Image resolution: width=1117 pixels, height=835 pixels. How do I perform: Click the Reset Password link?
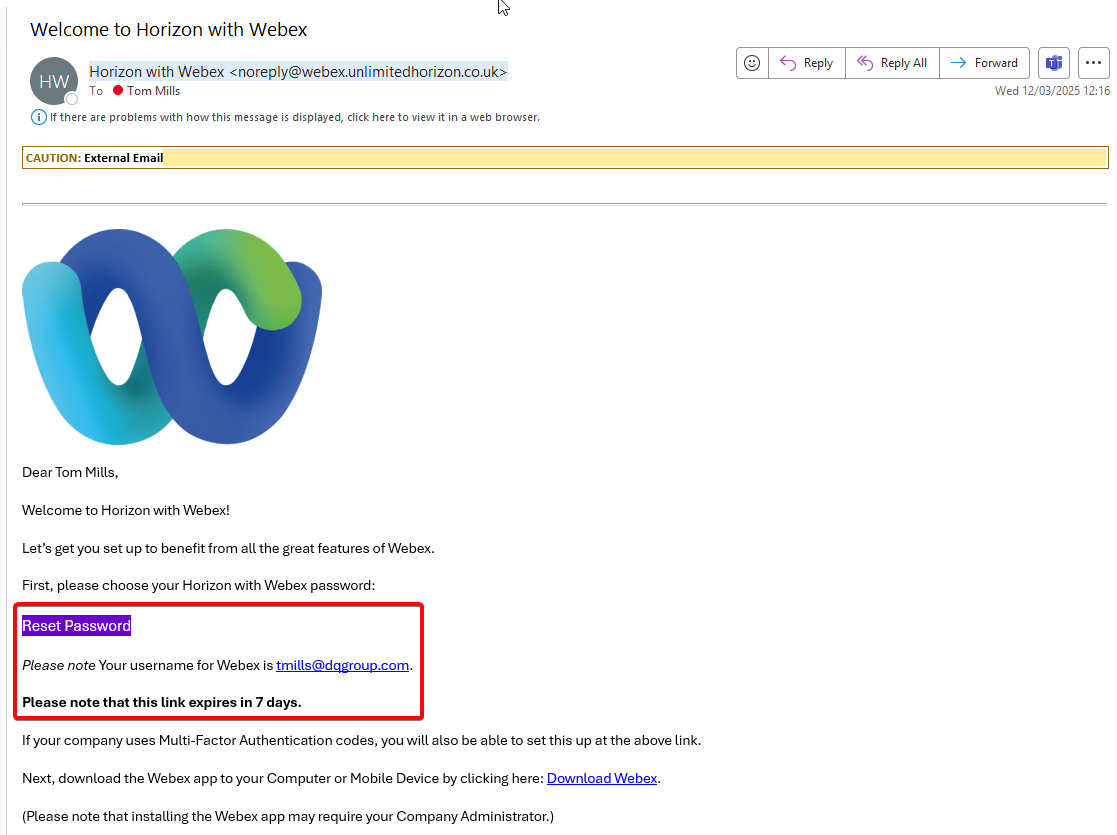76,626
